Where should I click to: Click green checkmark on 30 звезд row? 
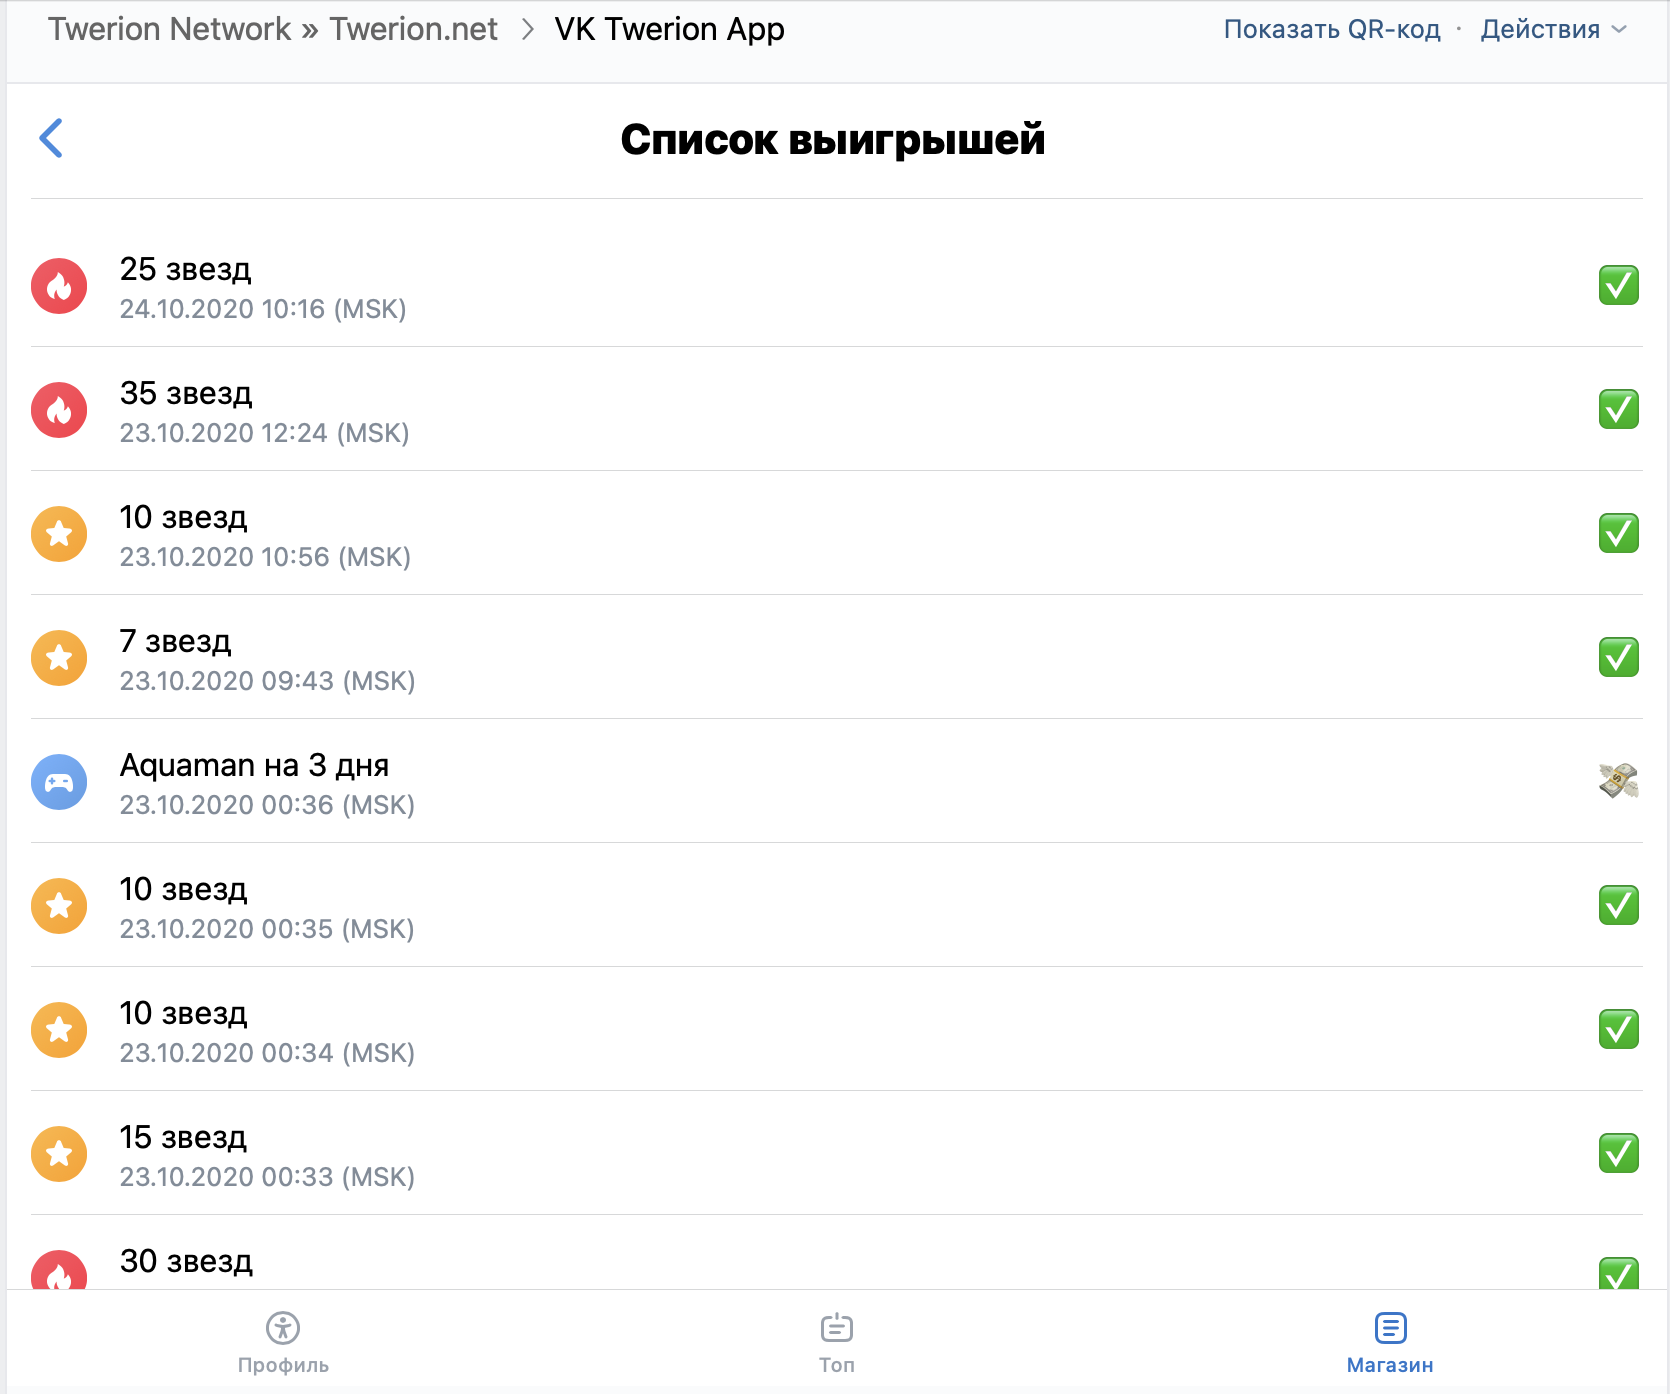tap(1618, 1273)
